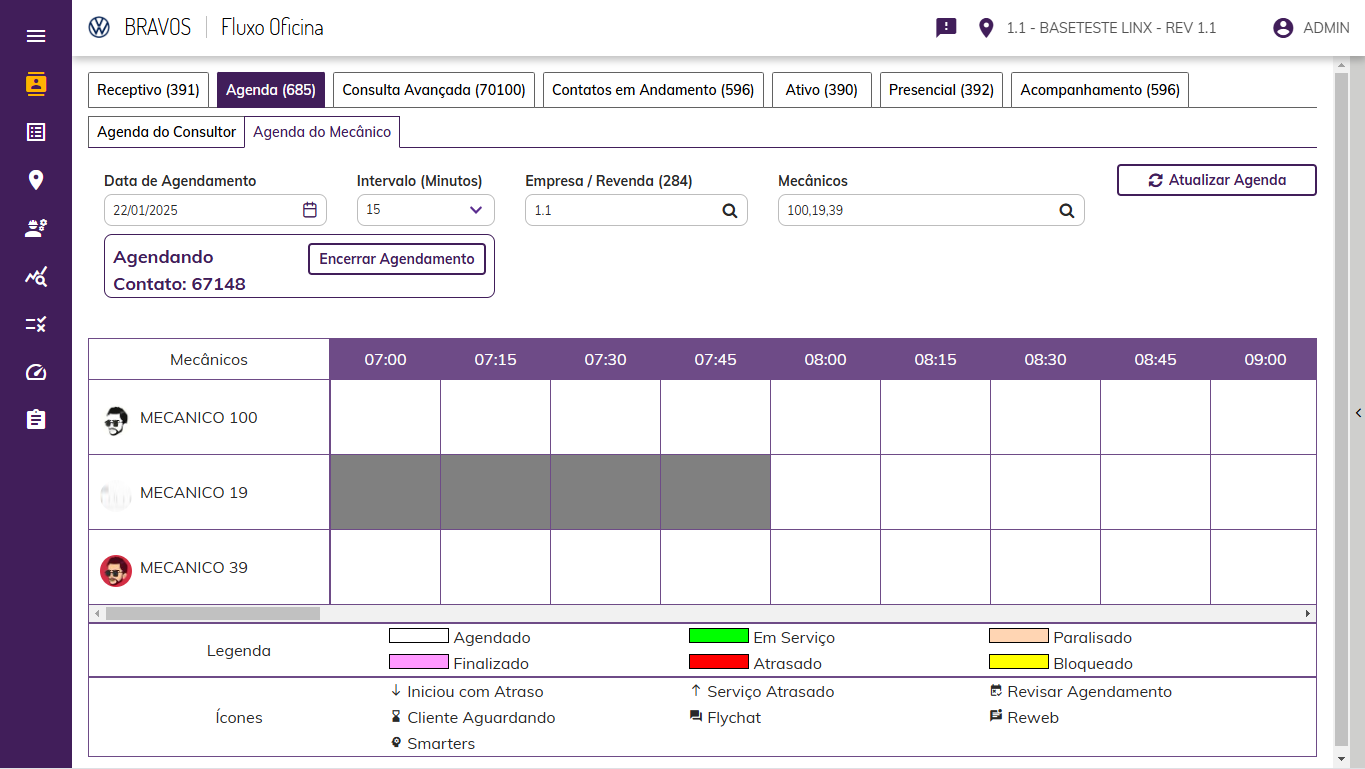The width and height of the screenshot is (1365, 769).
Task: Click the location pin in header
Action: pos(986,28)
